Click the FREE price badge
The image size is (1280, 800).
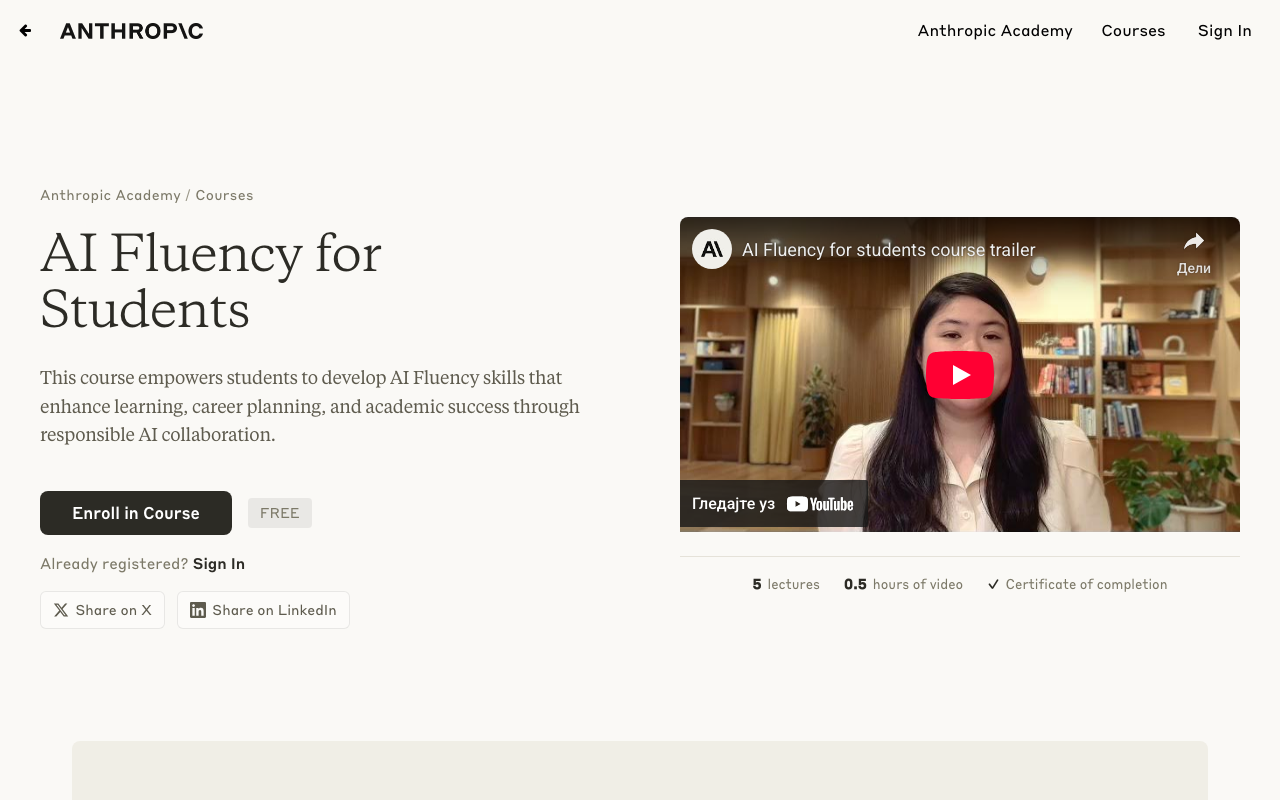(x=280, y=513)
